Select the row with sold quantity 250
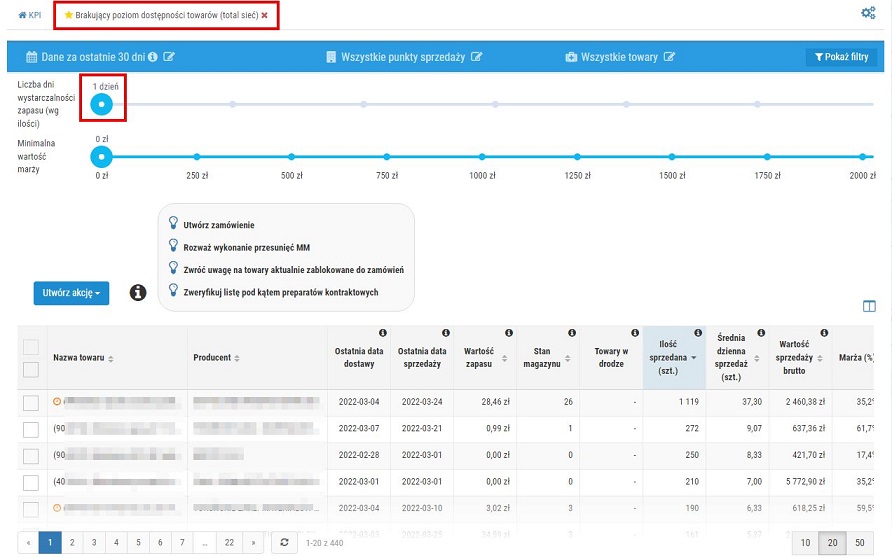Image resolution: width=892 pixels, height=558 pixels. point(31,456)
